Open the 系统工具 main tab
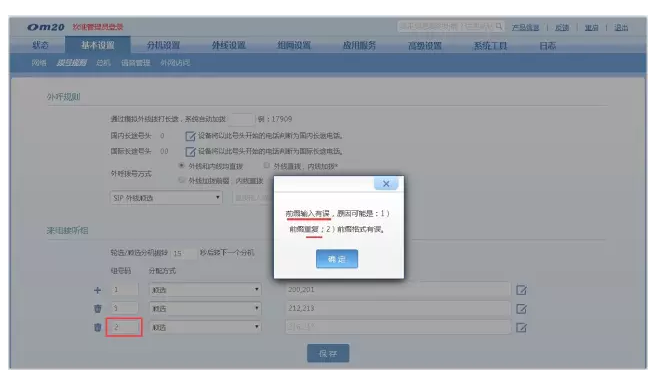 tap(490, 45)
